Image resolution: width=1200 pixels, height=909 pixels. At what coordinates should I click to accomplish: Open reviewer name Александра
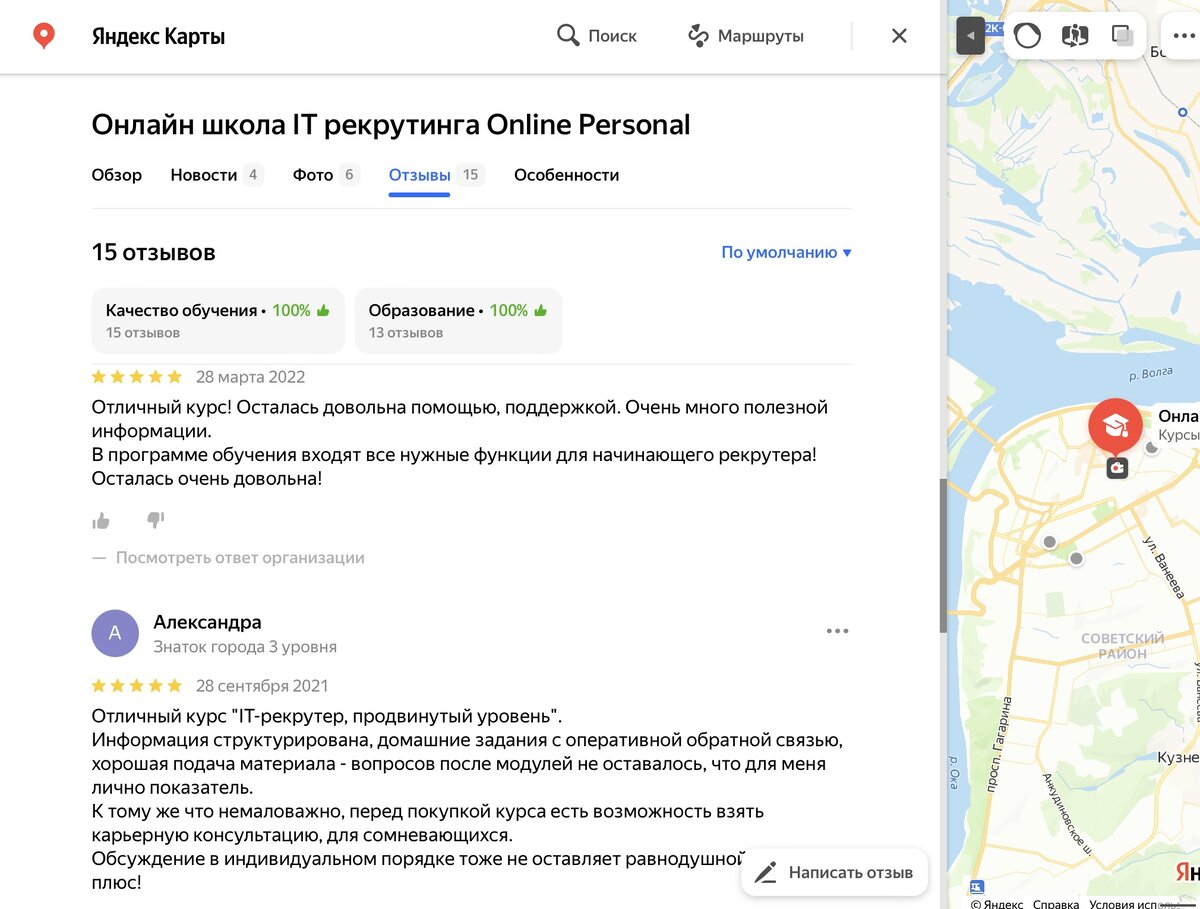pyautogui.click(x=207, y=622)
